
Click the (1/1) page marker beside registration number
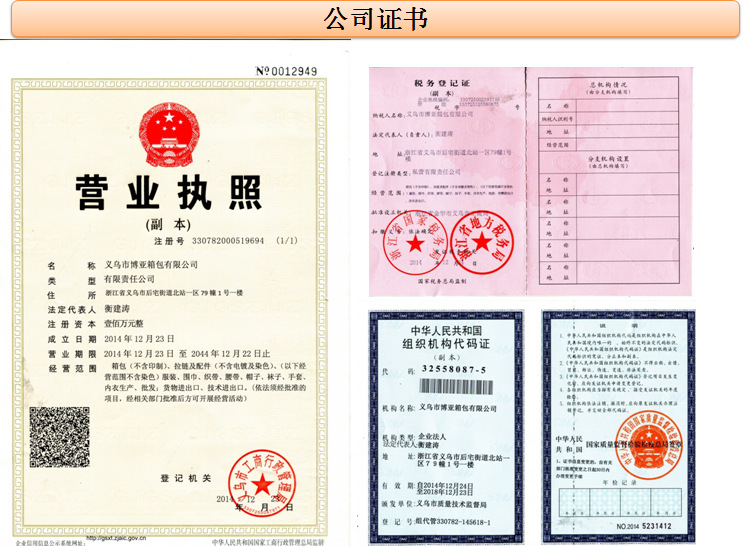[287, 240]
